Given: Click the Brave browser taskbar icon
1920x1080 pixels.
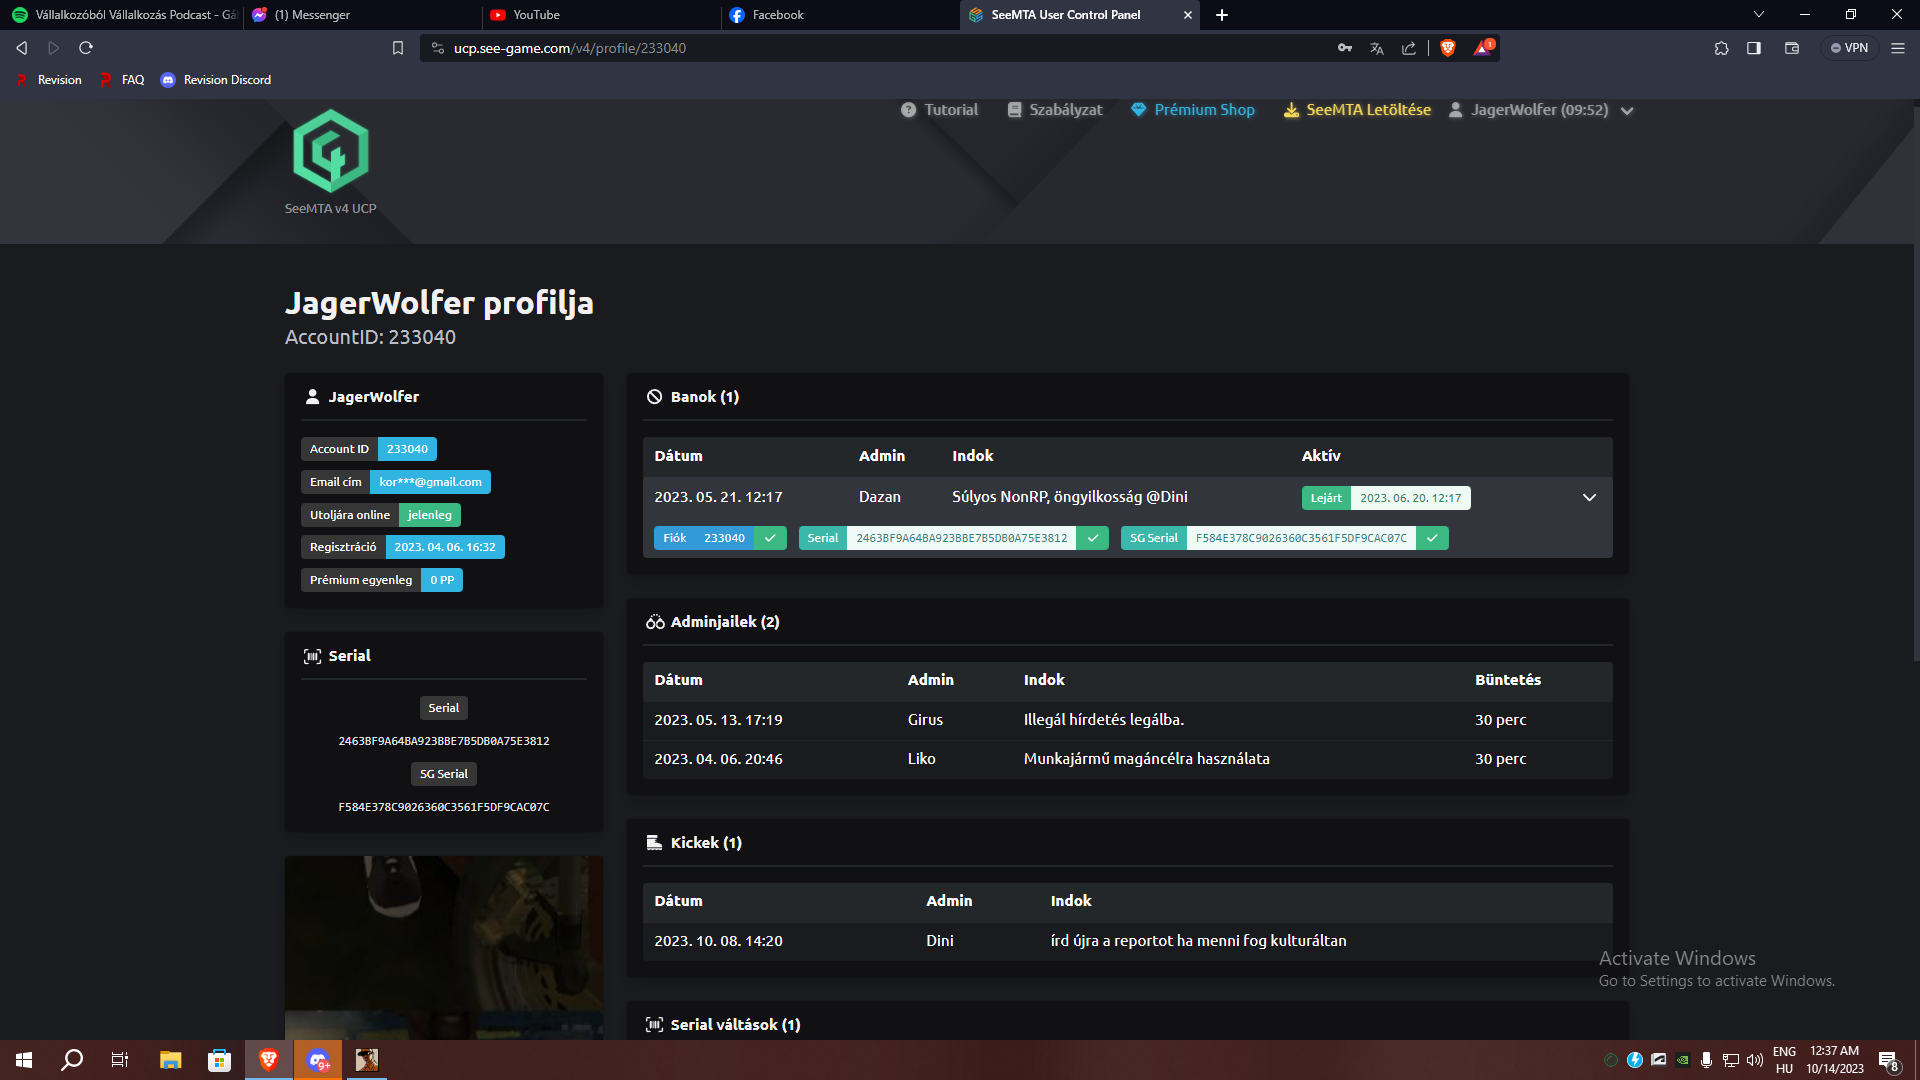Looking at the screenshot, I should tap(268, 1060).
